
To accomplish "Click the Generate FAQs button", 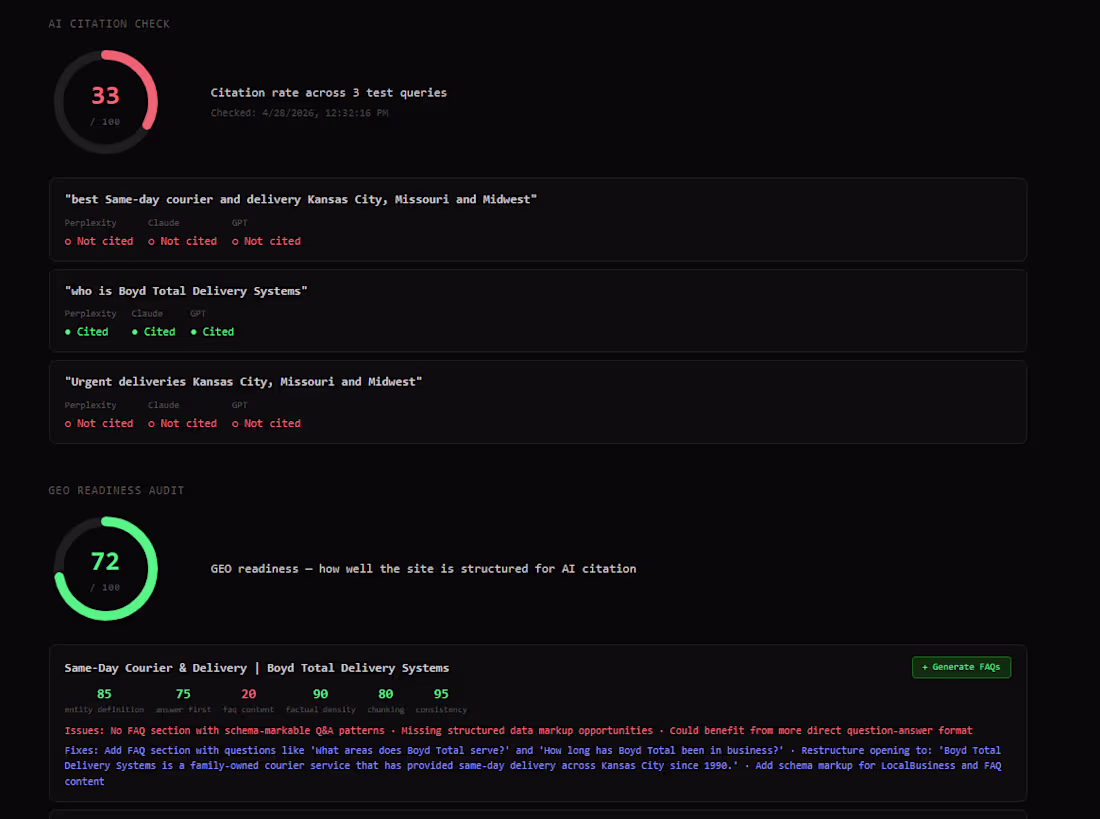I will pos(961,667).
